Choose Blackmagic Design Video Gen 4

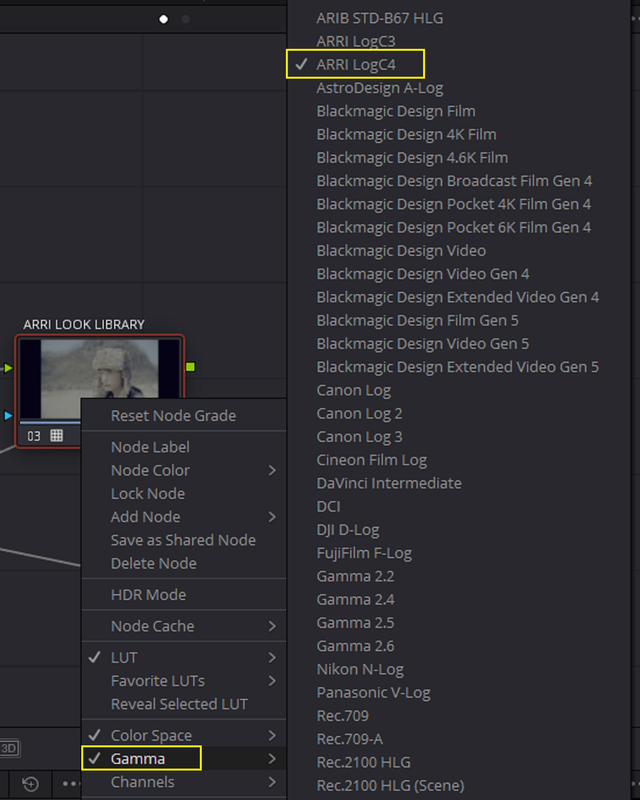[423, 274]
